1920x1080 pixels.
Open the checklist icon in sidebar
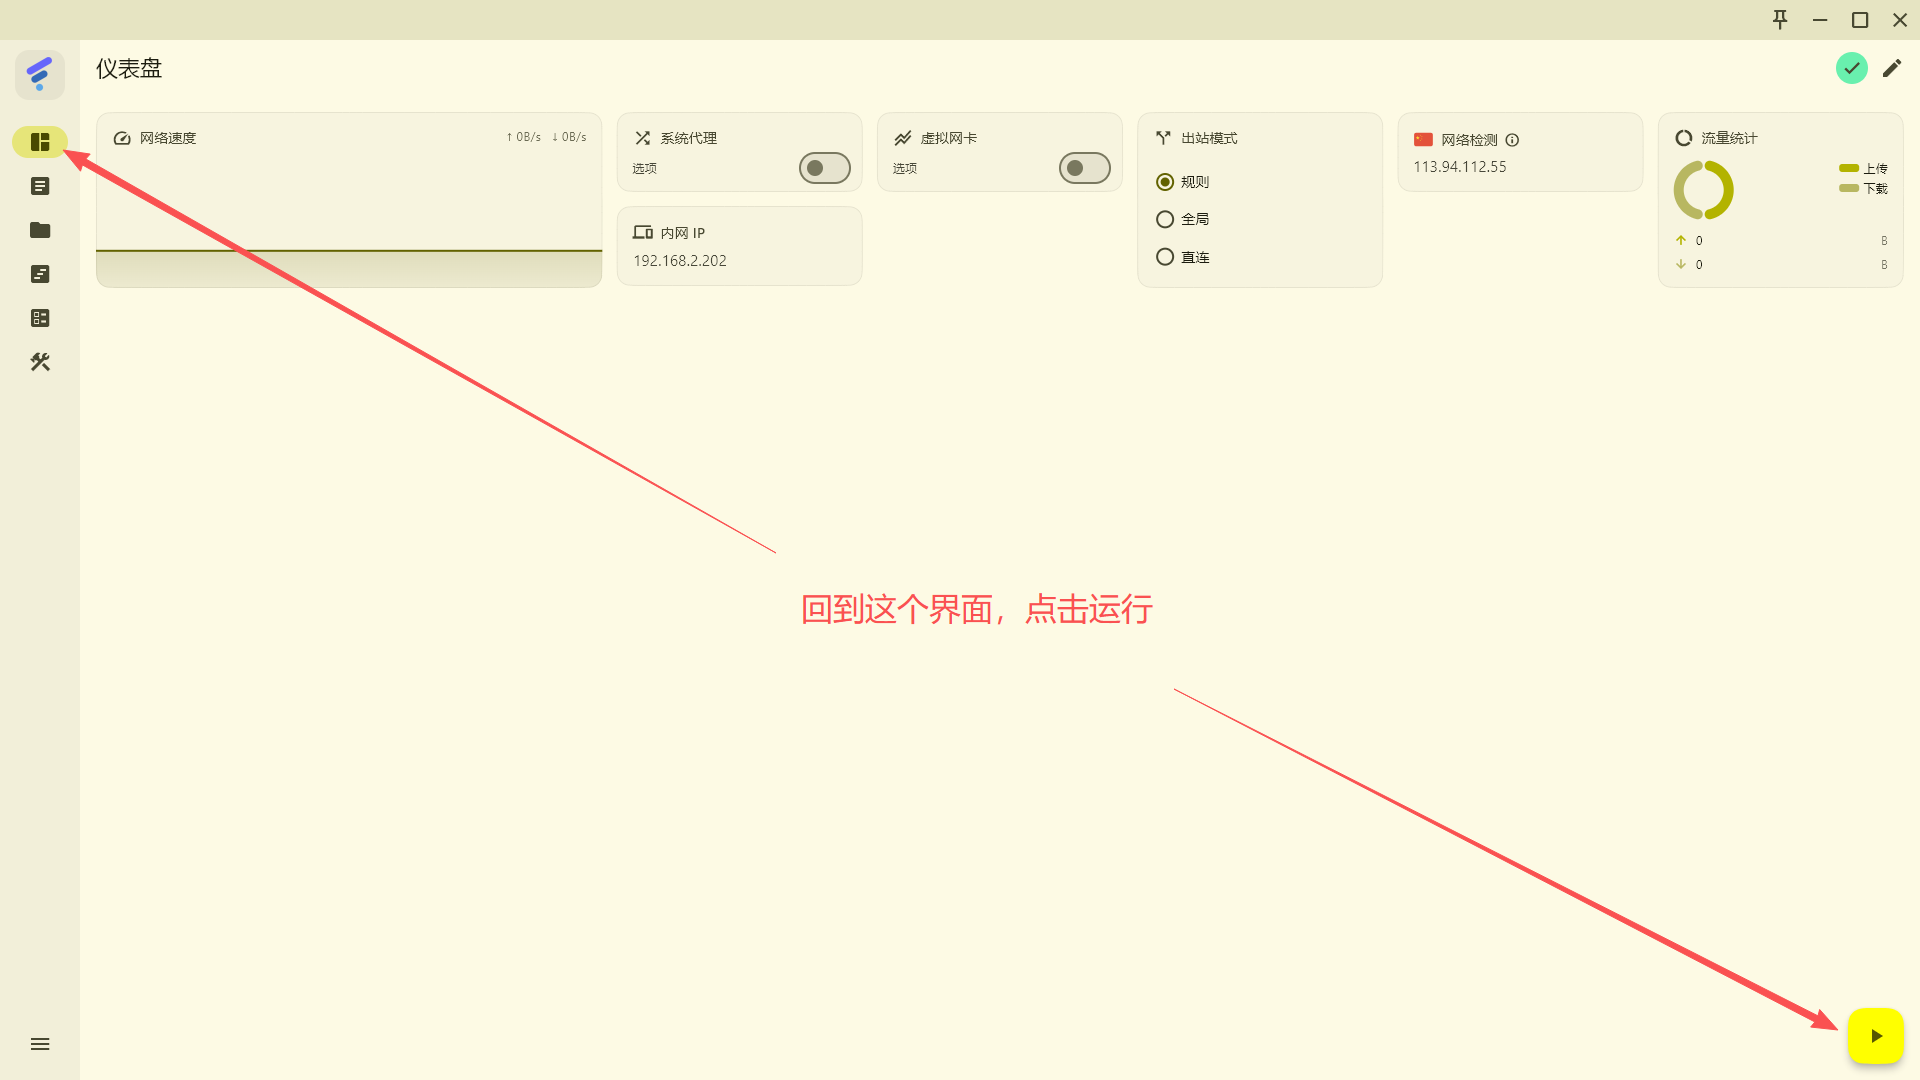(40, 318)
